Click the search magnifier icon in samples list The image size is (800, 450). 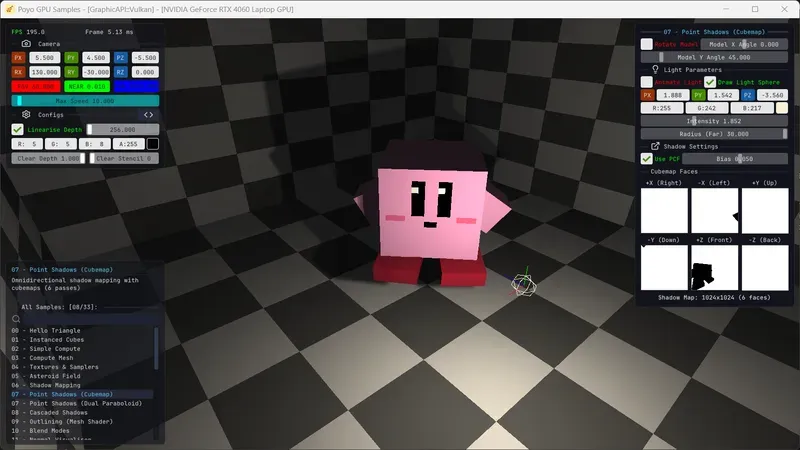coord(16,319)
